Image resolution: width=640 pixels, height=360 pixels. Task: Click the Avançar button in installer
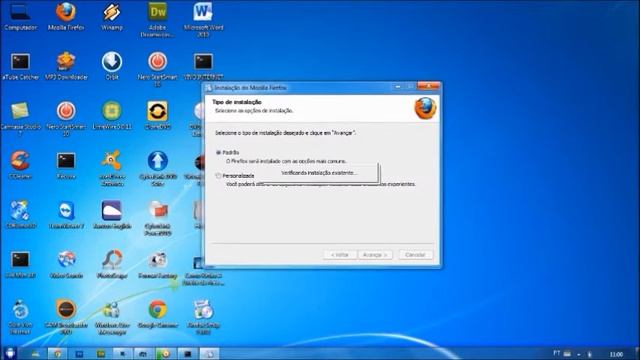coord(375,255)
